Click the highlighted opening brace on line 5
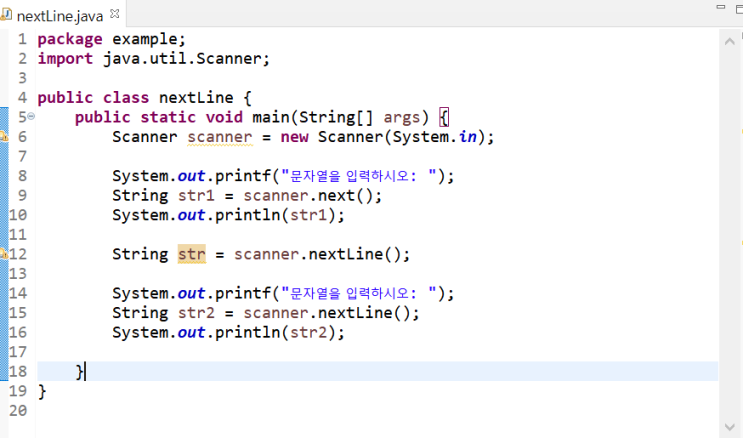 (x=444, y=117)
